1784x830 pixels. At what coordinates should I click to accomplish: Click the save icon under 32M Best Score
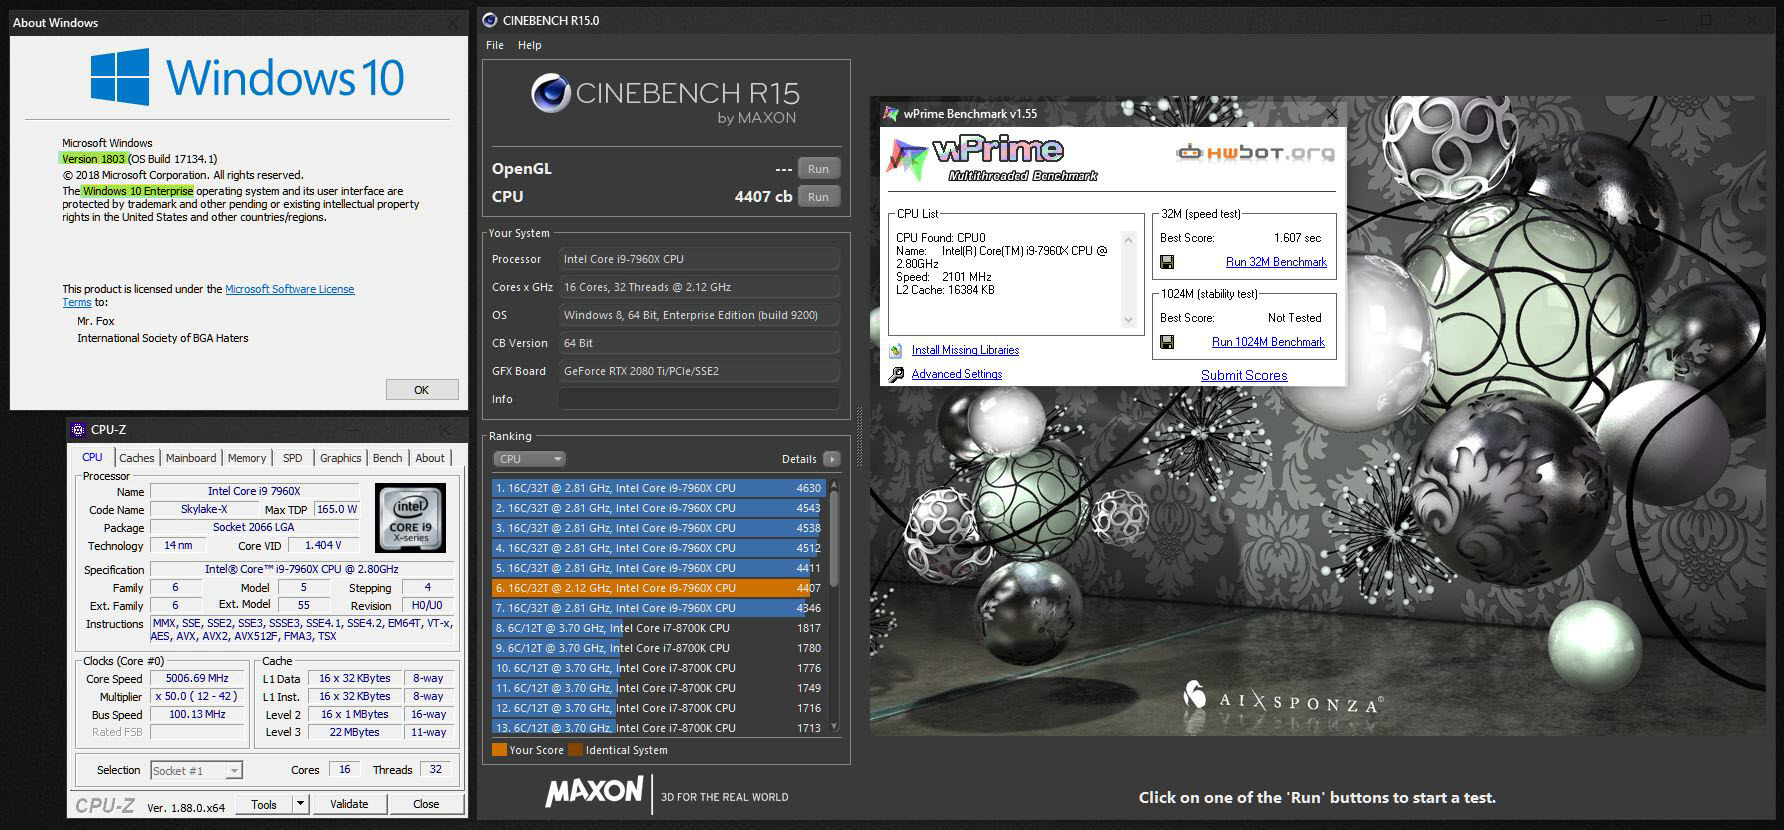coord(1166,262)
